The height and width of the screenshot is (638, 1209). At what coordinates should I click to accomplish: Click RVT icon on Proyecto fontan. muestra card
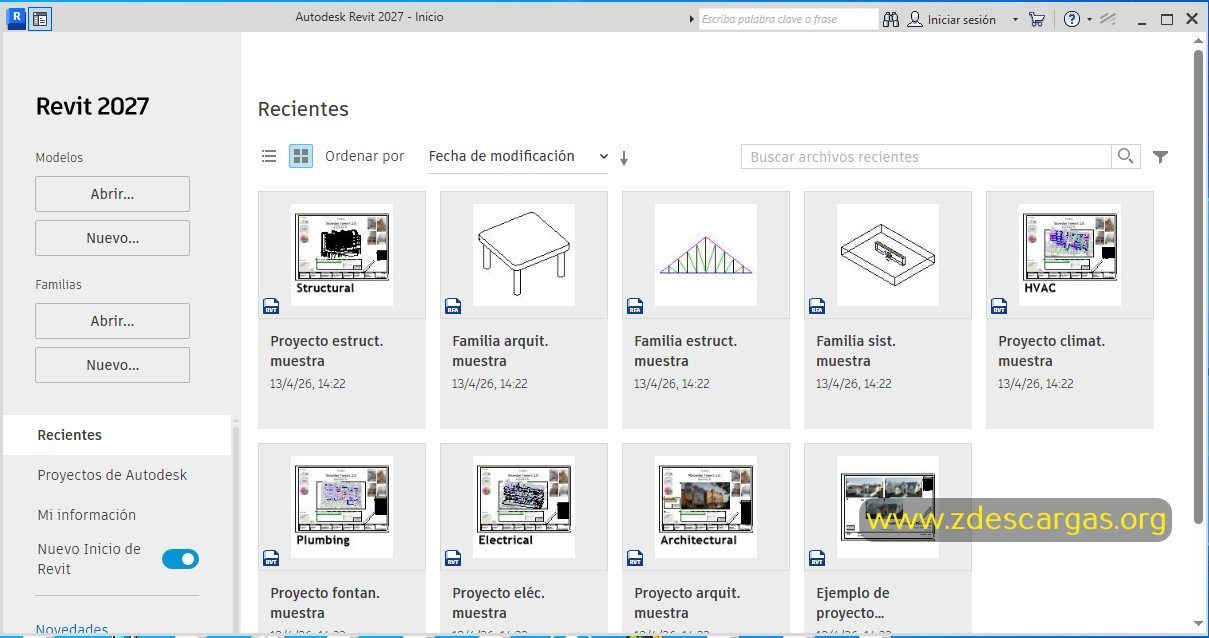point(271,559)
